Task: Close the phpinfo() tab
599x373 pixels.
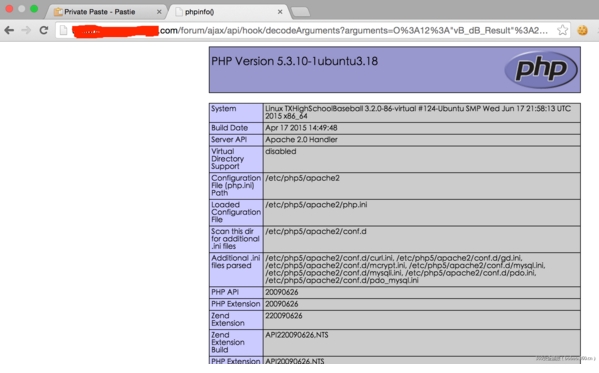Action: pyautogui.click(x=280, y=12)
